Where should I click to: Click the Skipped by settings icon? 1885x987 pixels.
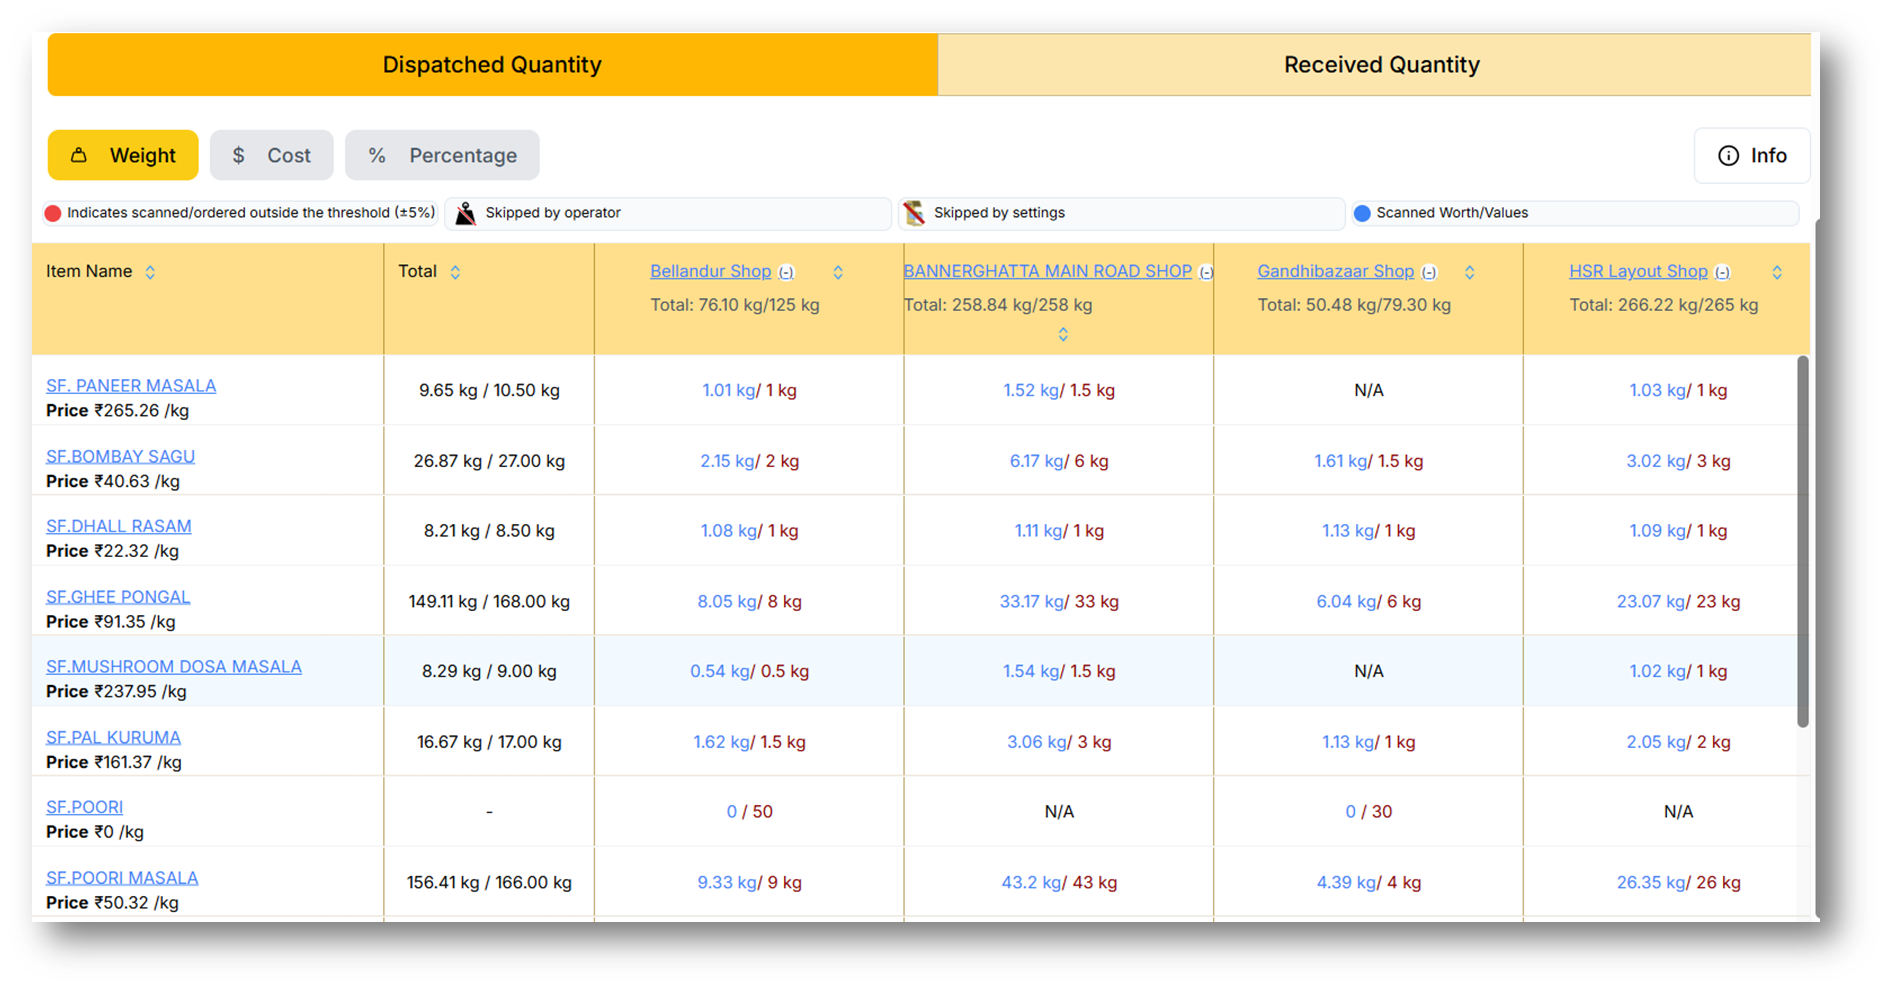click(913, 213)
